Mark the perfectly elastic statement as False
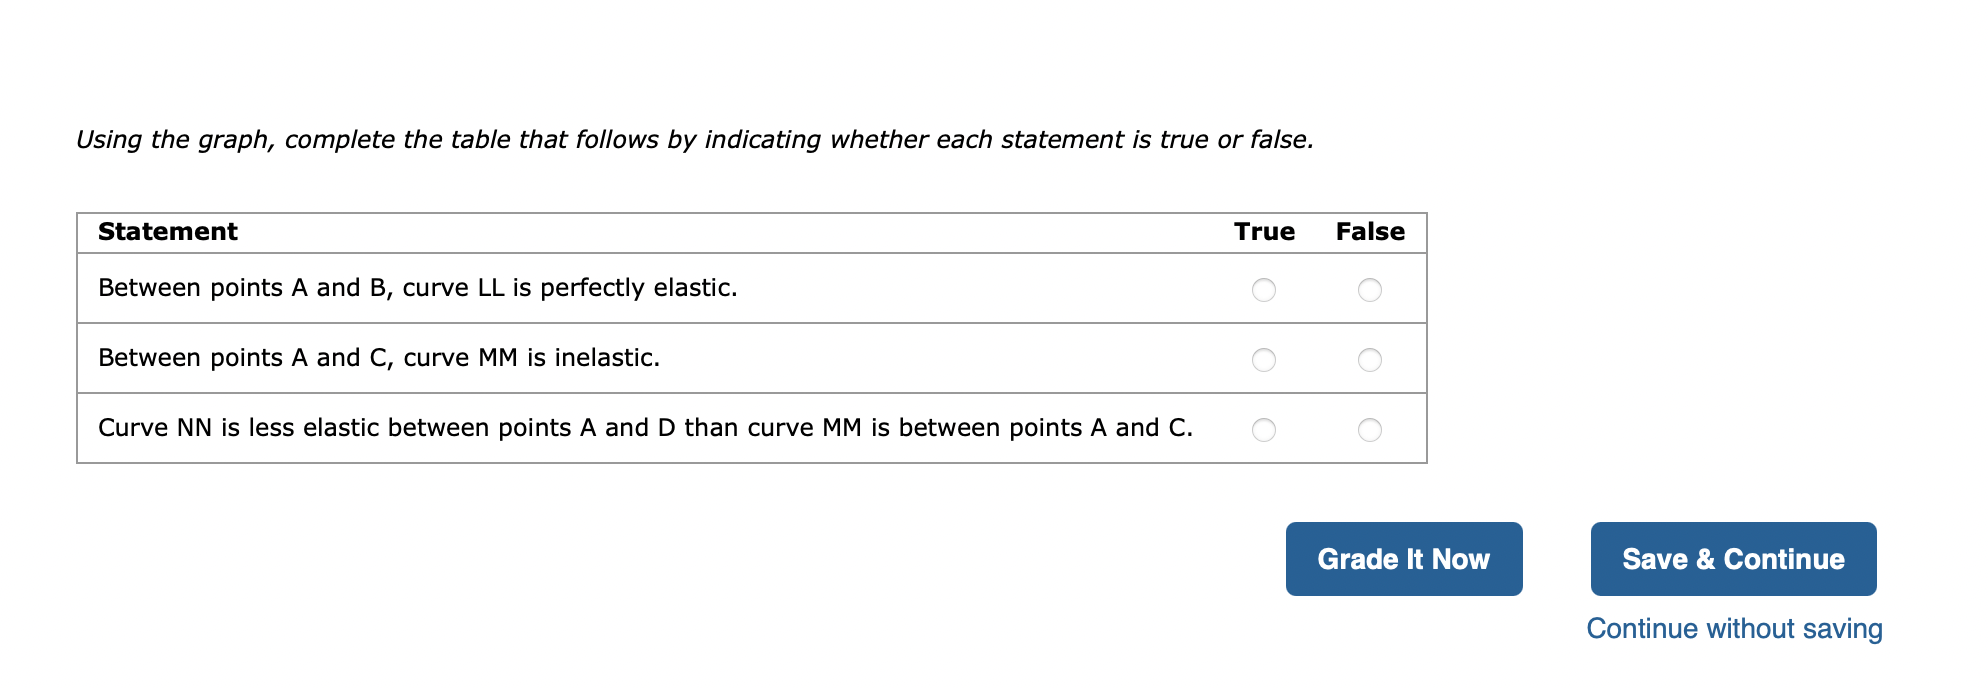 coord(1370,290)
